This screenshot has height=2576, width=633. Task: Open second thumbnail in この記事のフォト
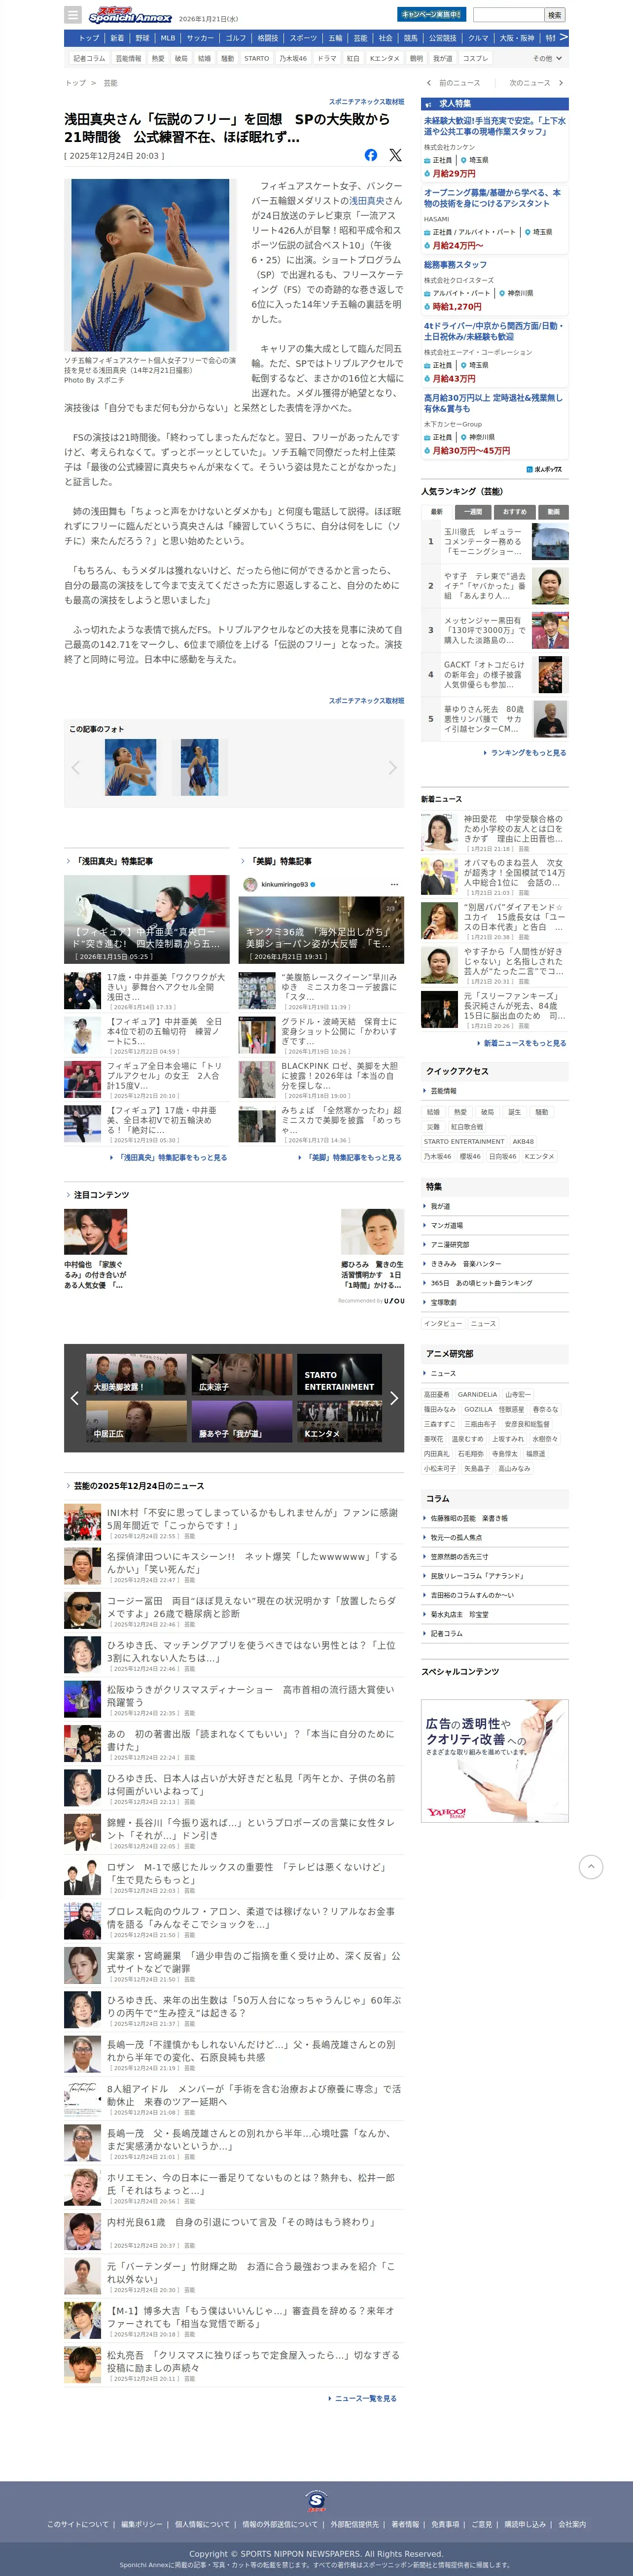[199, 767]
